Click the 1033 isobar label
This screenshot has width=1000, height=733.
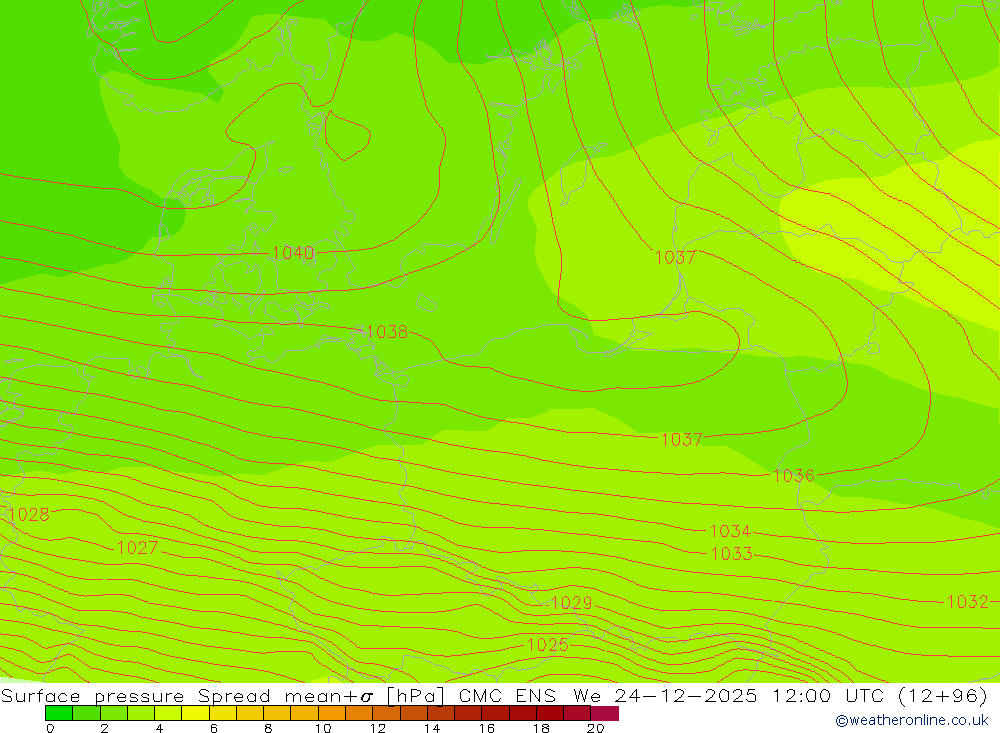(732, 553)
